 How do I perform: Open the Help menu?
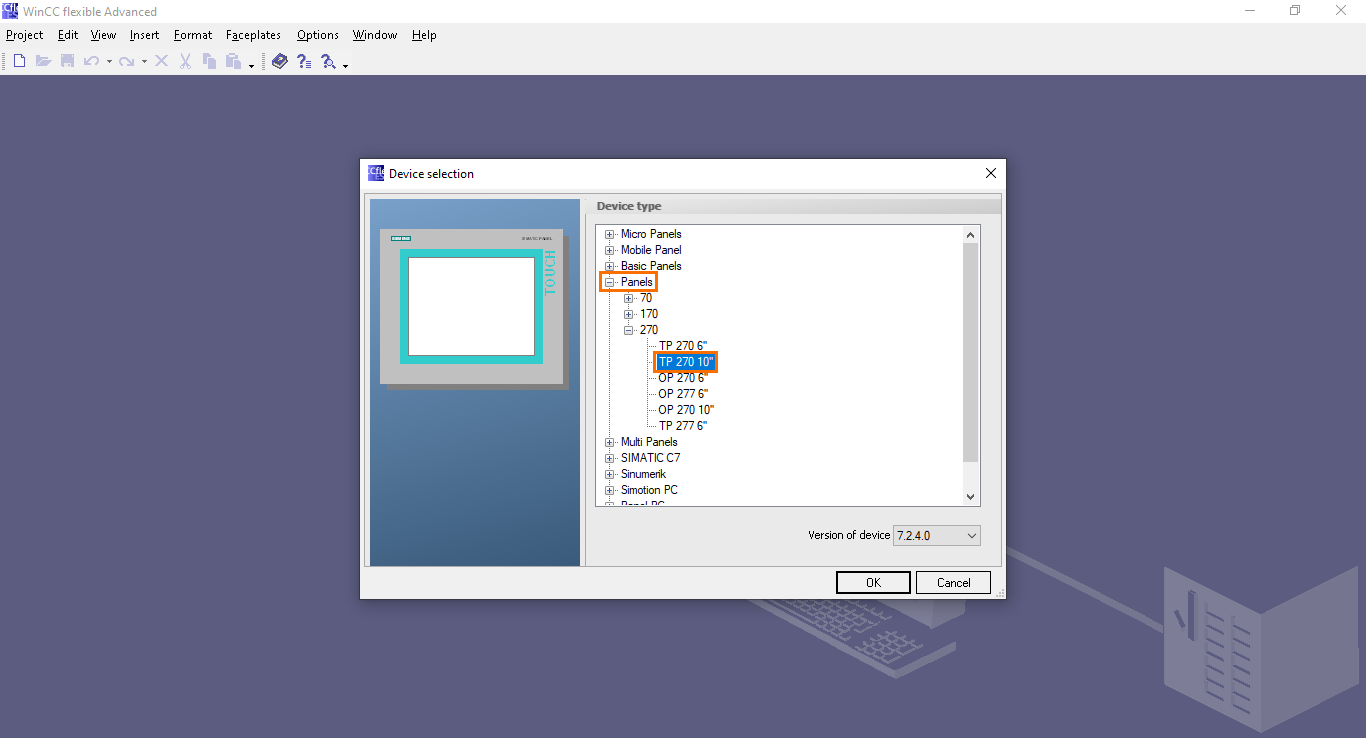[424, 35]
